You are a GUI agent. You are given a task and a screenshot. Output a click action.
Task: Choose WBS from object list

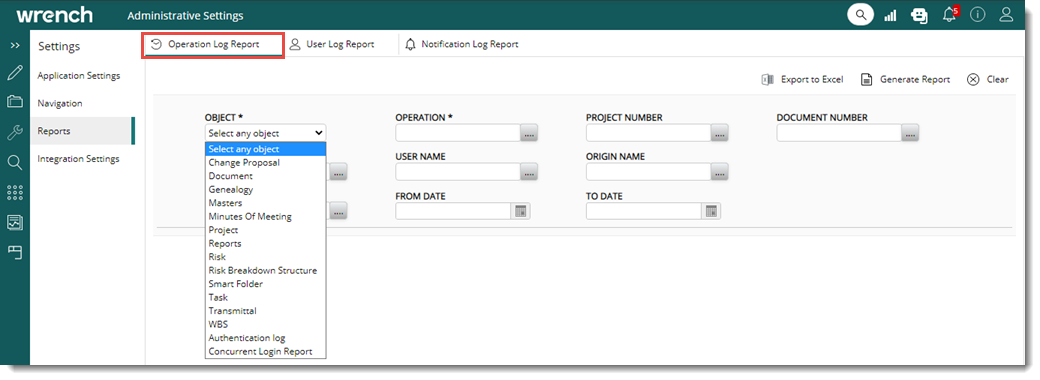(x=265, y=324)
